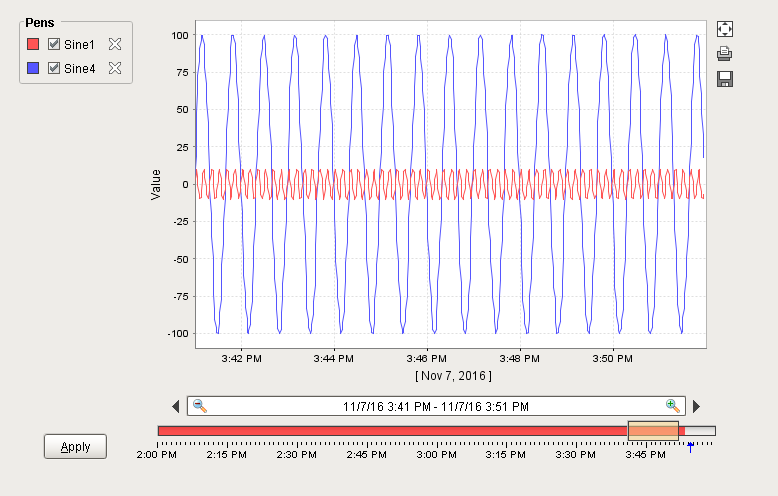
Task: Pan the date range back with left arrow
Action: point(176,406)
